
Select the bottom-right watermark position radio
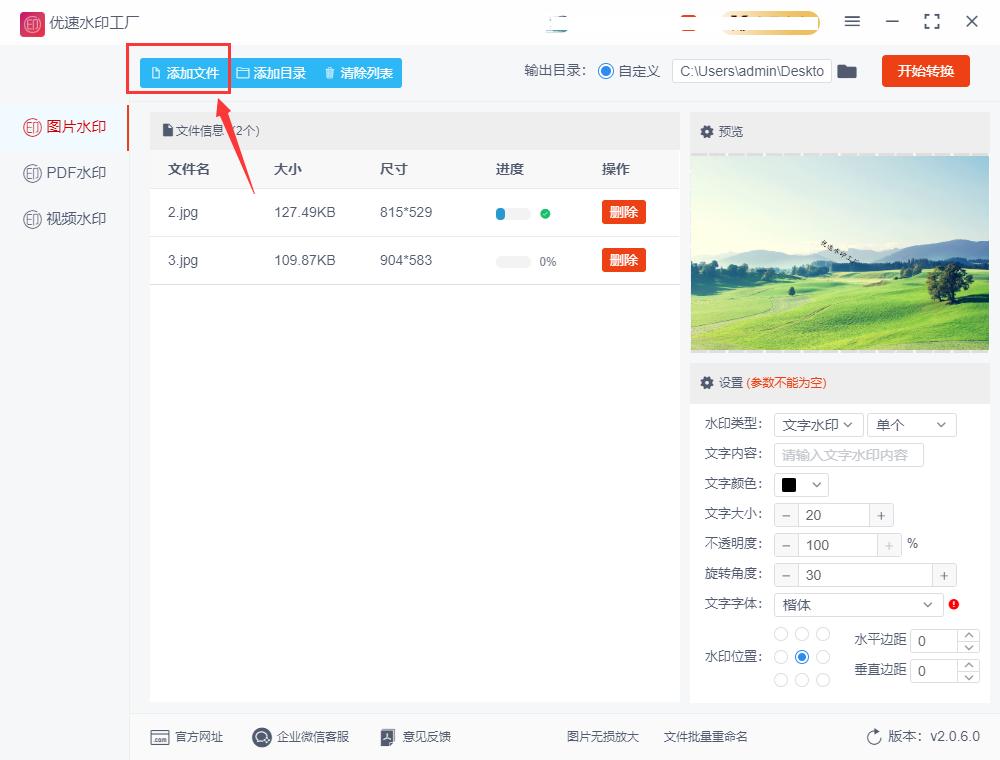823,679
